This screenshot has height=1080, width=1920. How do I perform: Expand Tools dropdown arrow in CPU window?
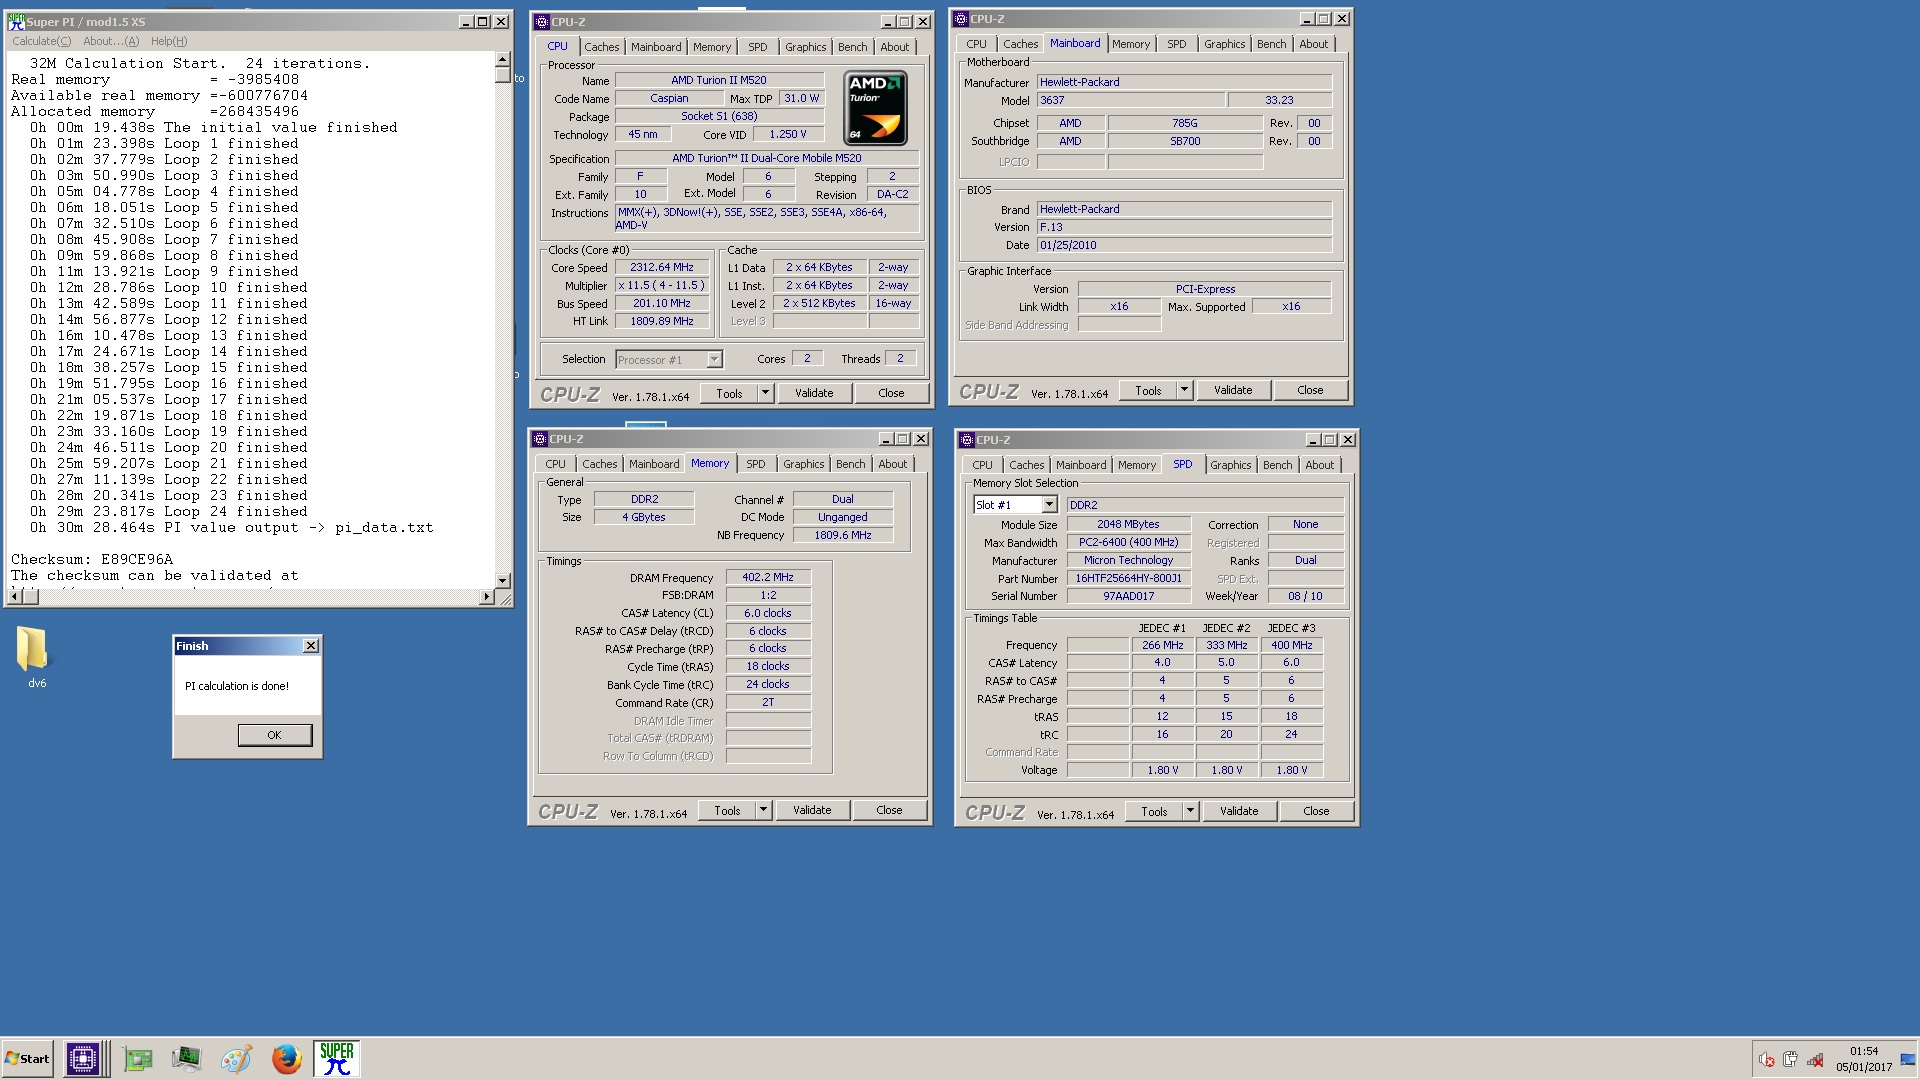765,393
